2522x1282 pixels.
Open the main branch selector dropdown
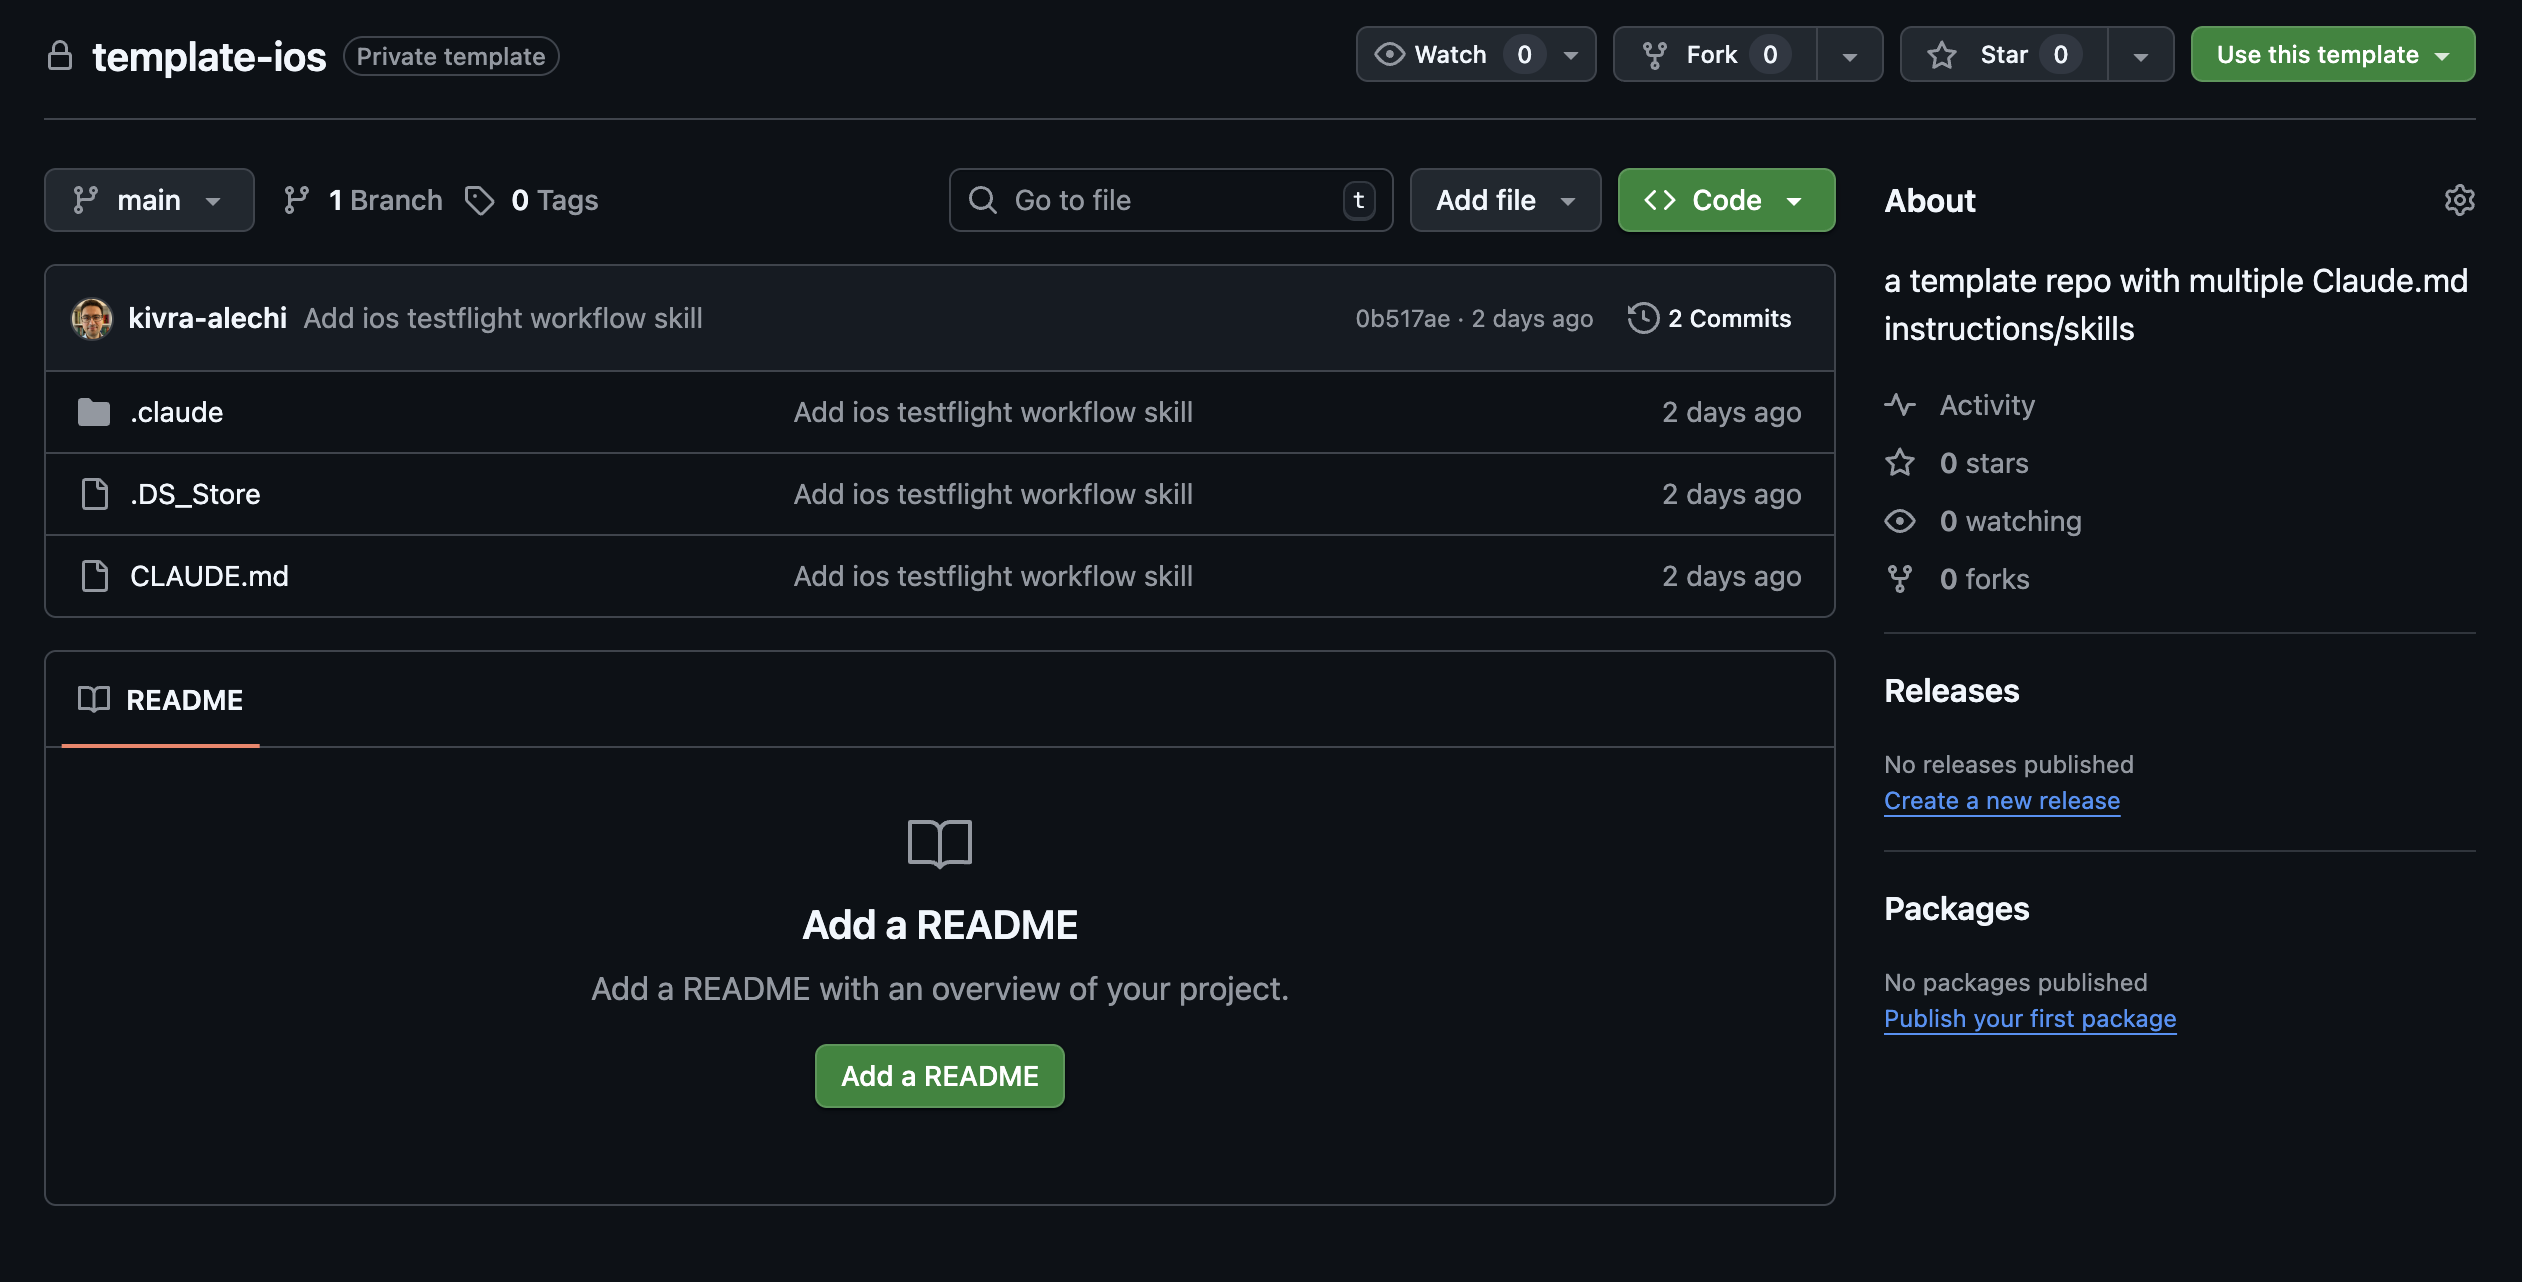[149, 200]
